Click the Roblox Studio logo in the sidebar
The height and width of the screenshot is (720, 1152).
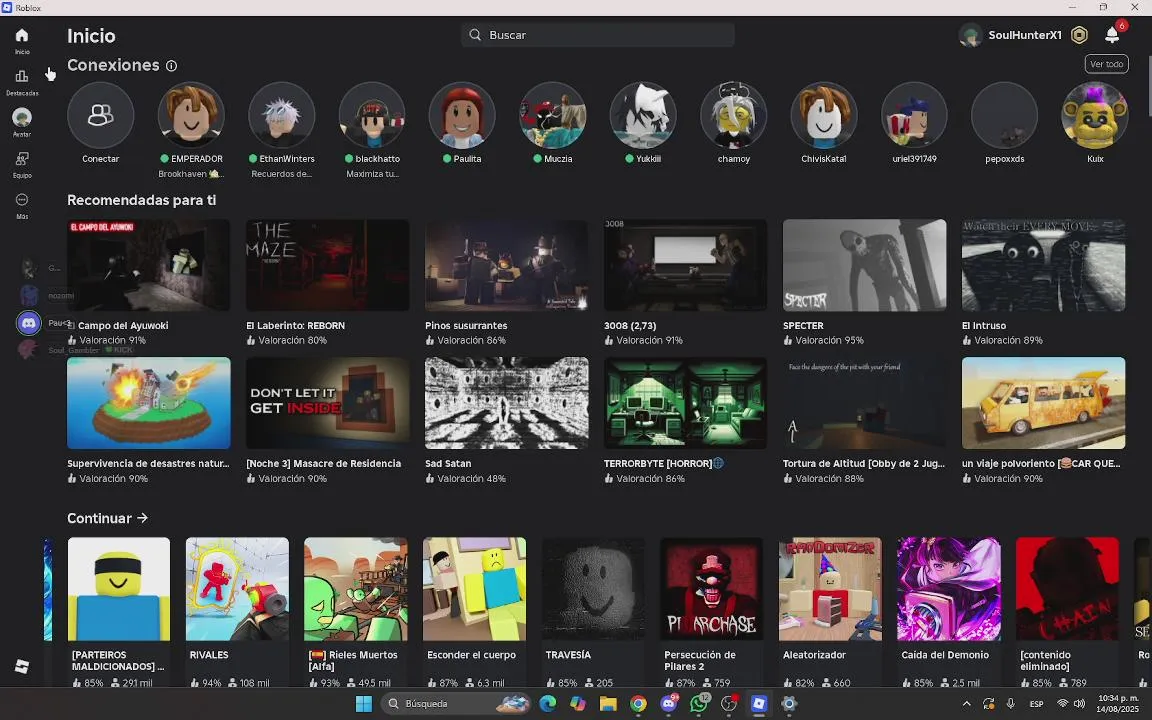point(22,666)
